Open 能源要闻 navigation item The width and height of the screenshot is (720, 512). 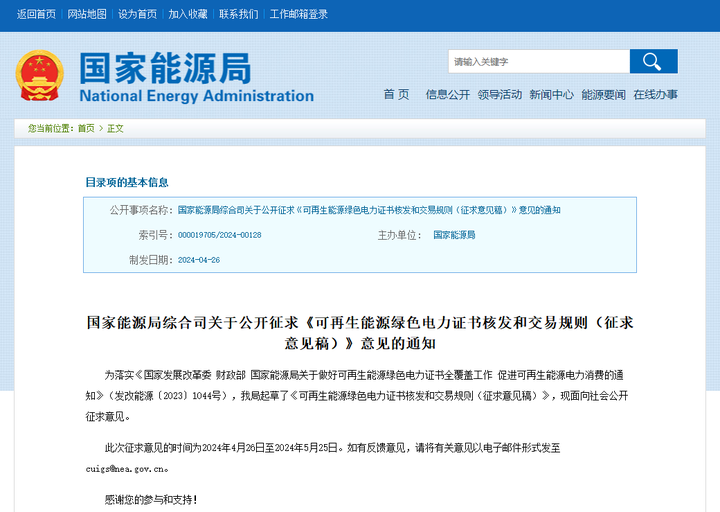[603, 95]
